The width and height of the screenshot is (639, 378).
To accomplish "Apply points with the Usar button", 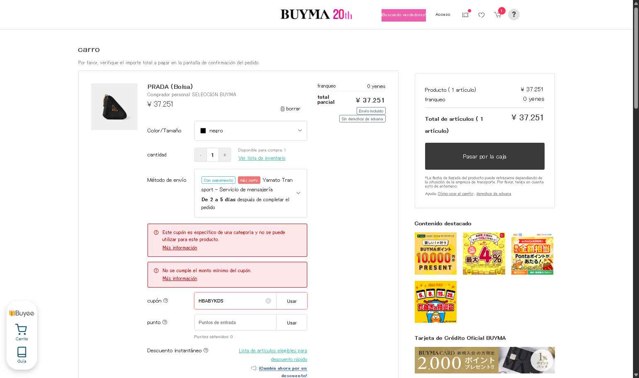I will [291, 323].
